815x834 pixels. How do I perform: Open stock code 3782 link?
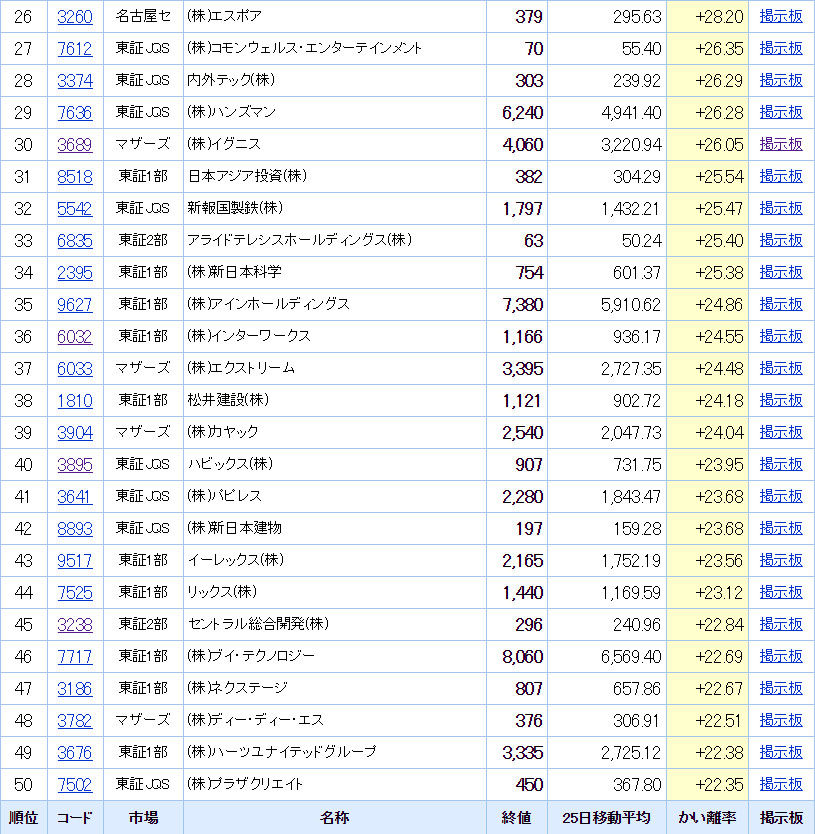[x=75, y=721]
